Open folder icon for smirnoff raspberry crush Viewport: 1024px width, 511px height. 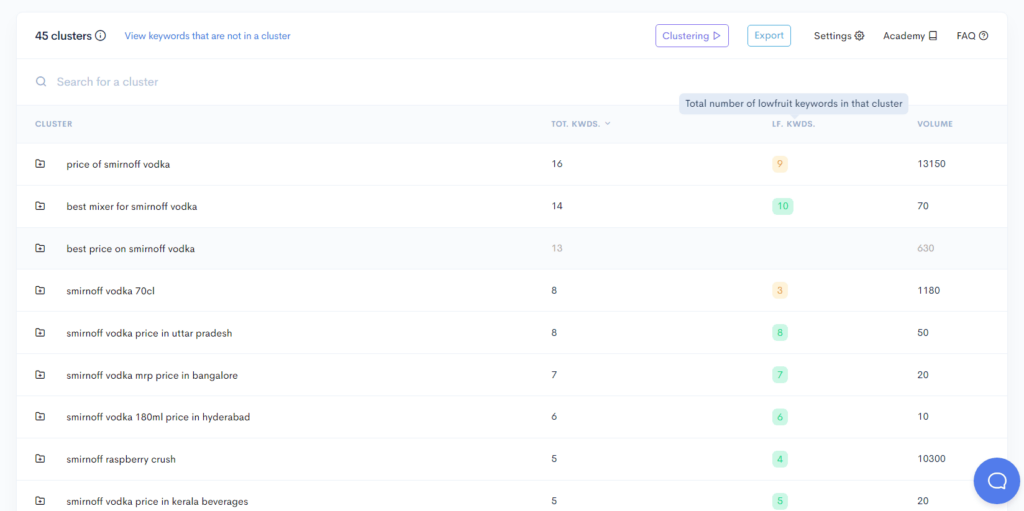[x=40, y=459]
